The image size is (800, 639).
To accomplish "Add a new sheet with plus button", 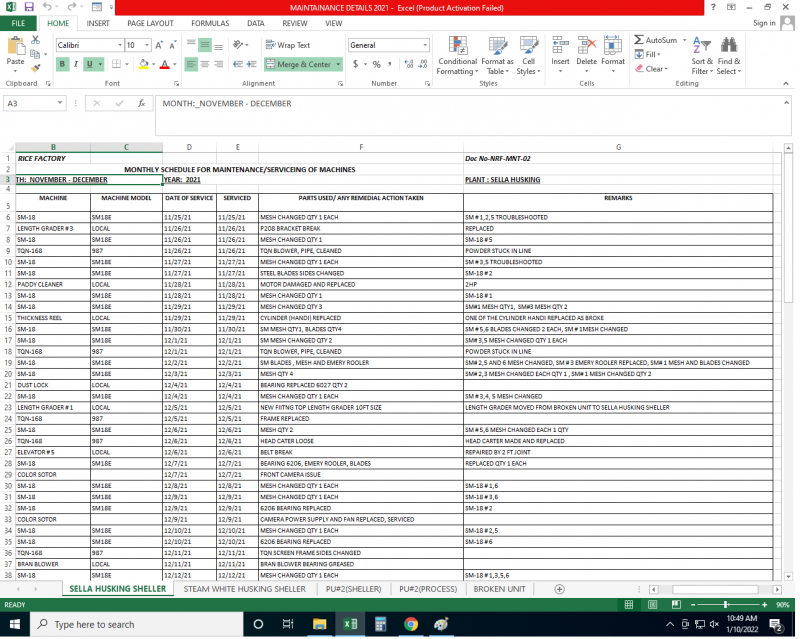I will click(x=559, y=589).
